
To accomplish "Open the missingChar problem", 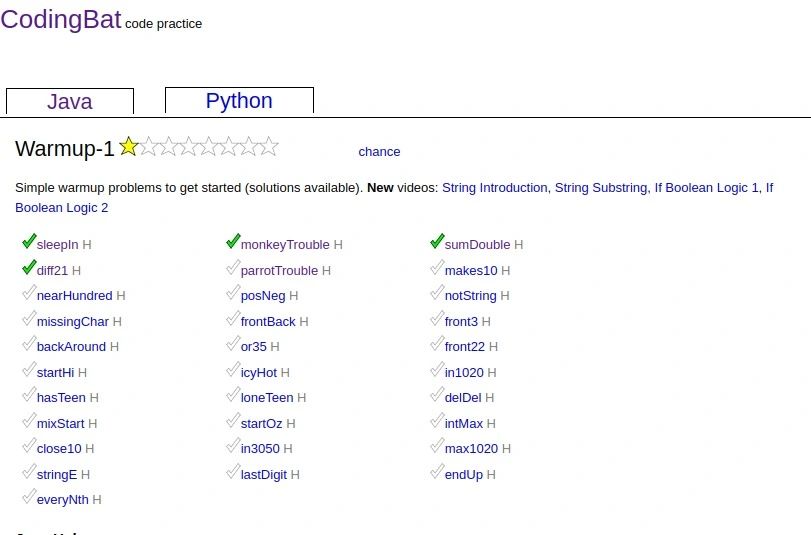I will coord(72,322).
